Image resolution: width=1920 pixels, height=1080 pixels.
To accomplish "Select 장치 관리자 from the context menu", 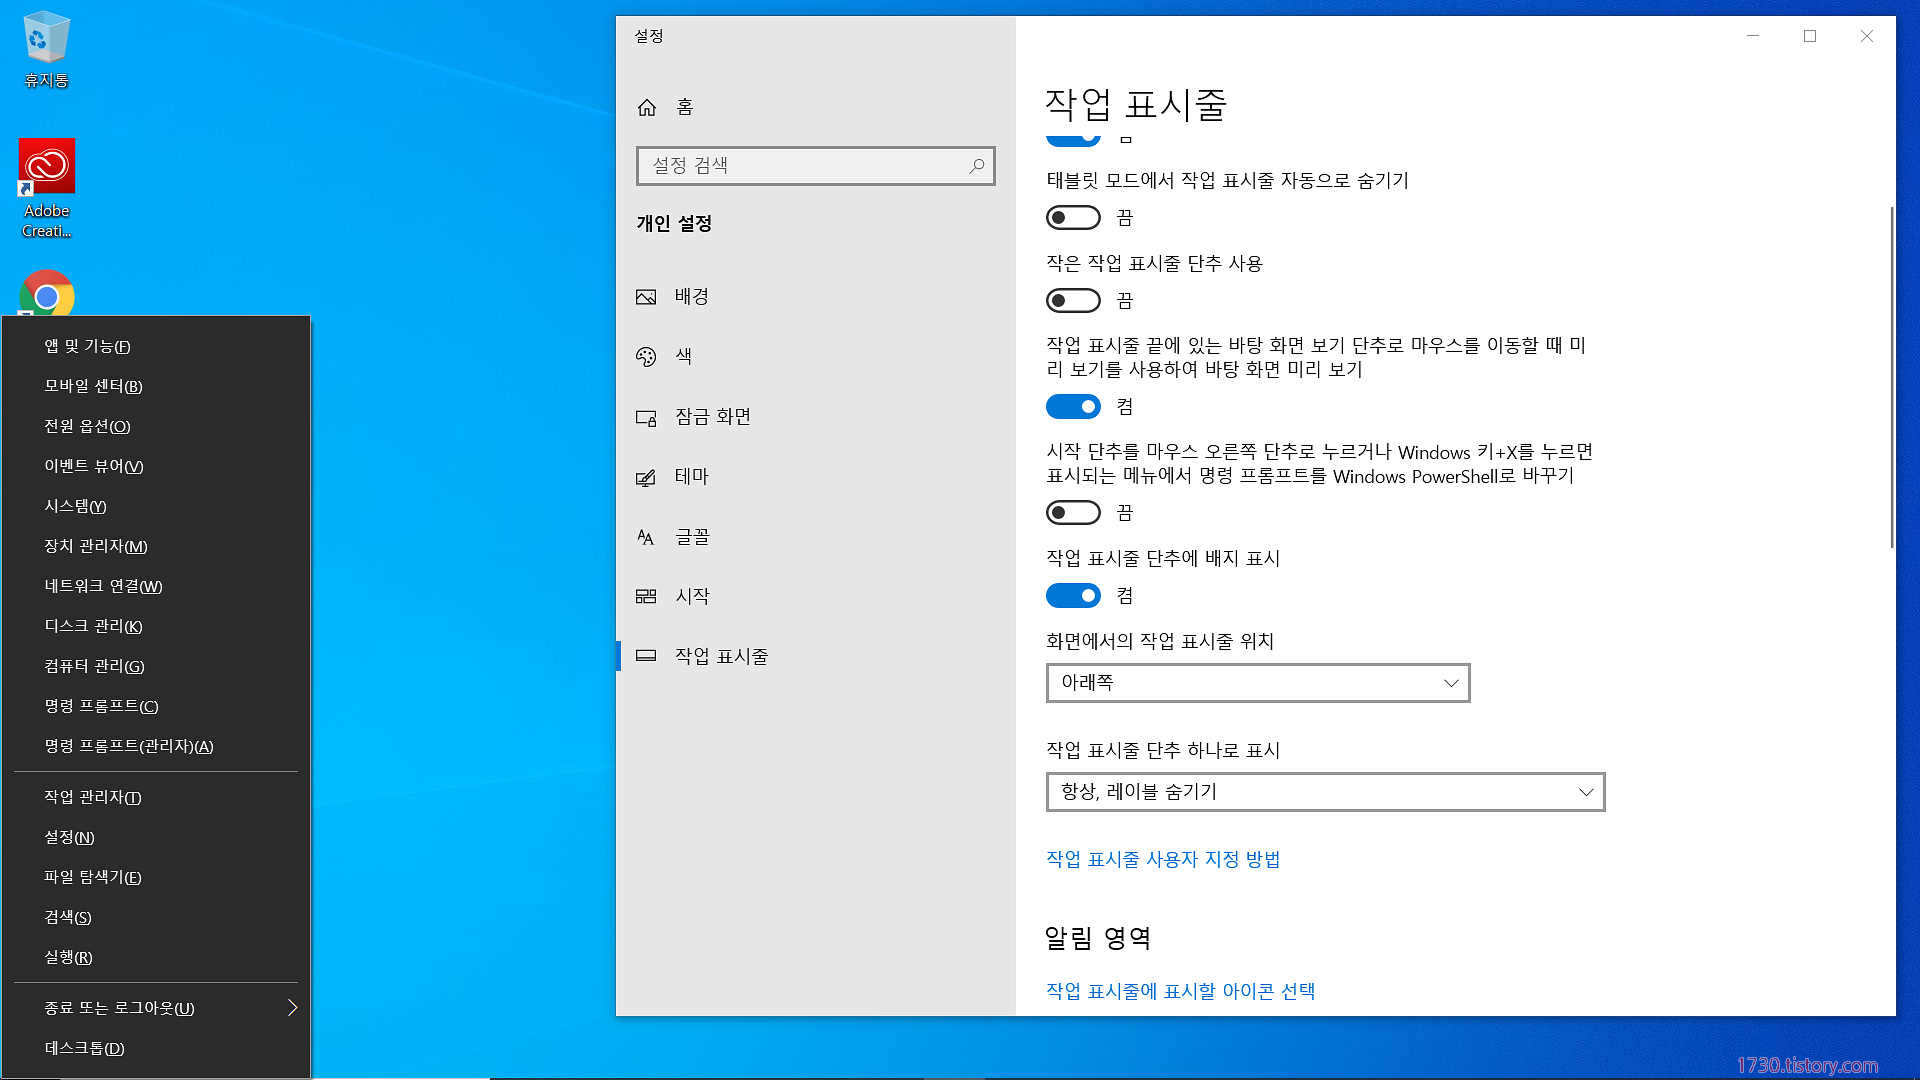I will point(96,546).
